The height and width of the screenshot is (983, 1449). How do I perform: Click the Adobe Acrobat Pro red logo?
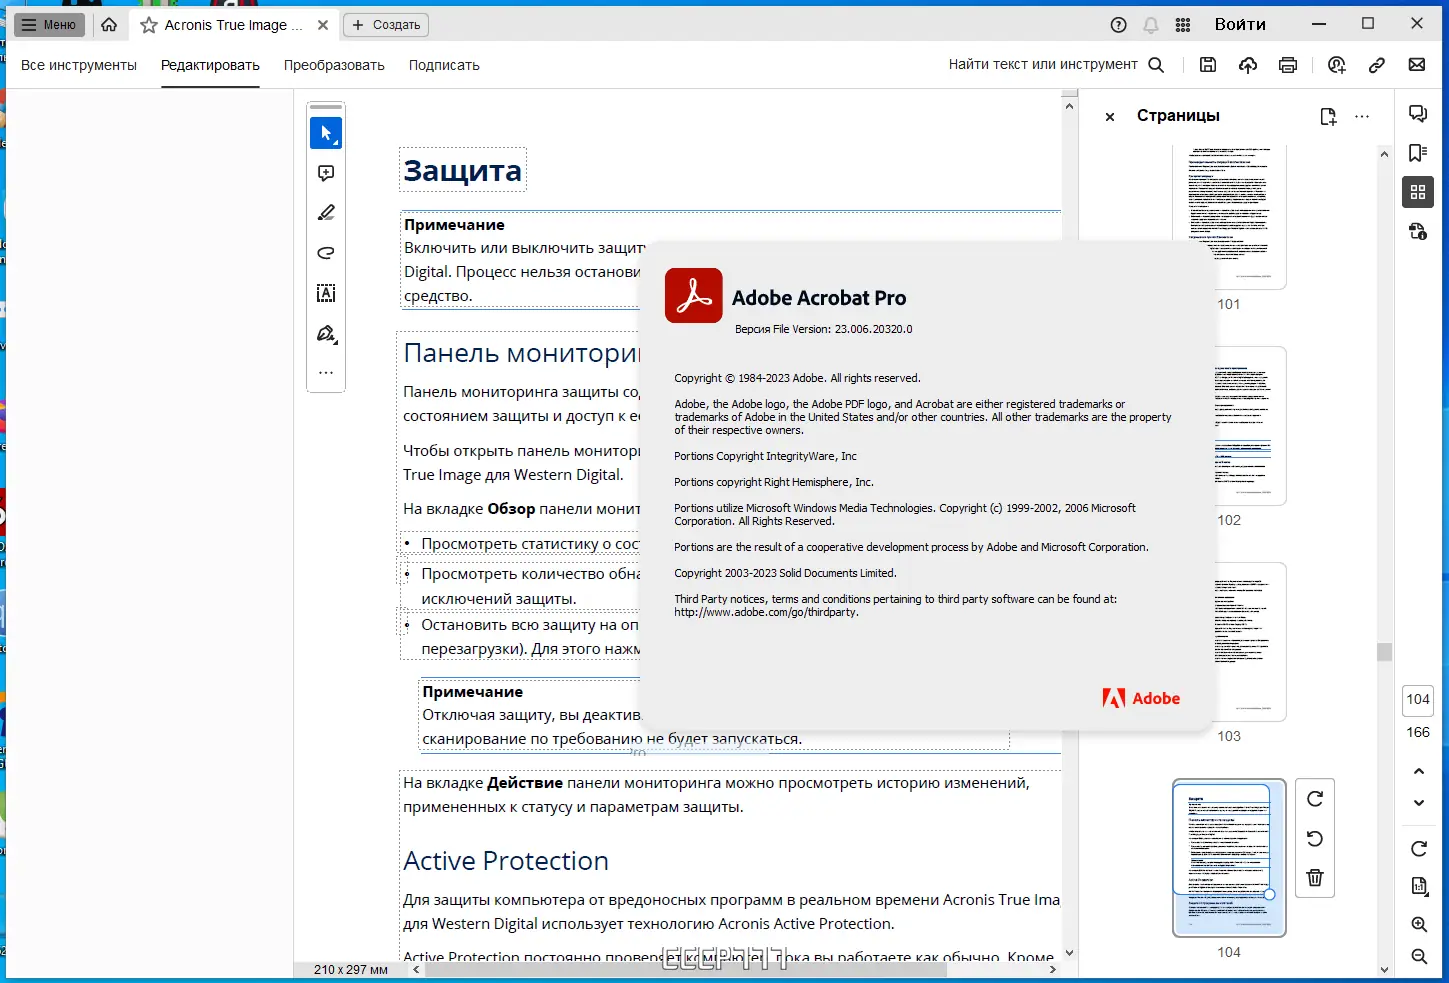pos(694,296)
